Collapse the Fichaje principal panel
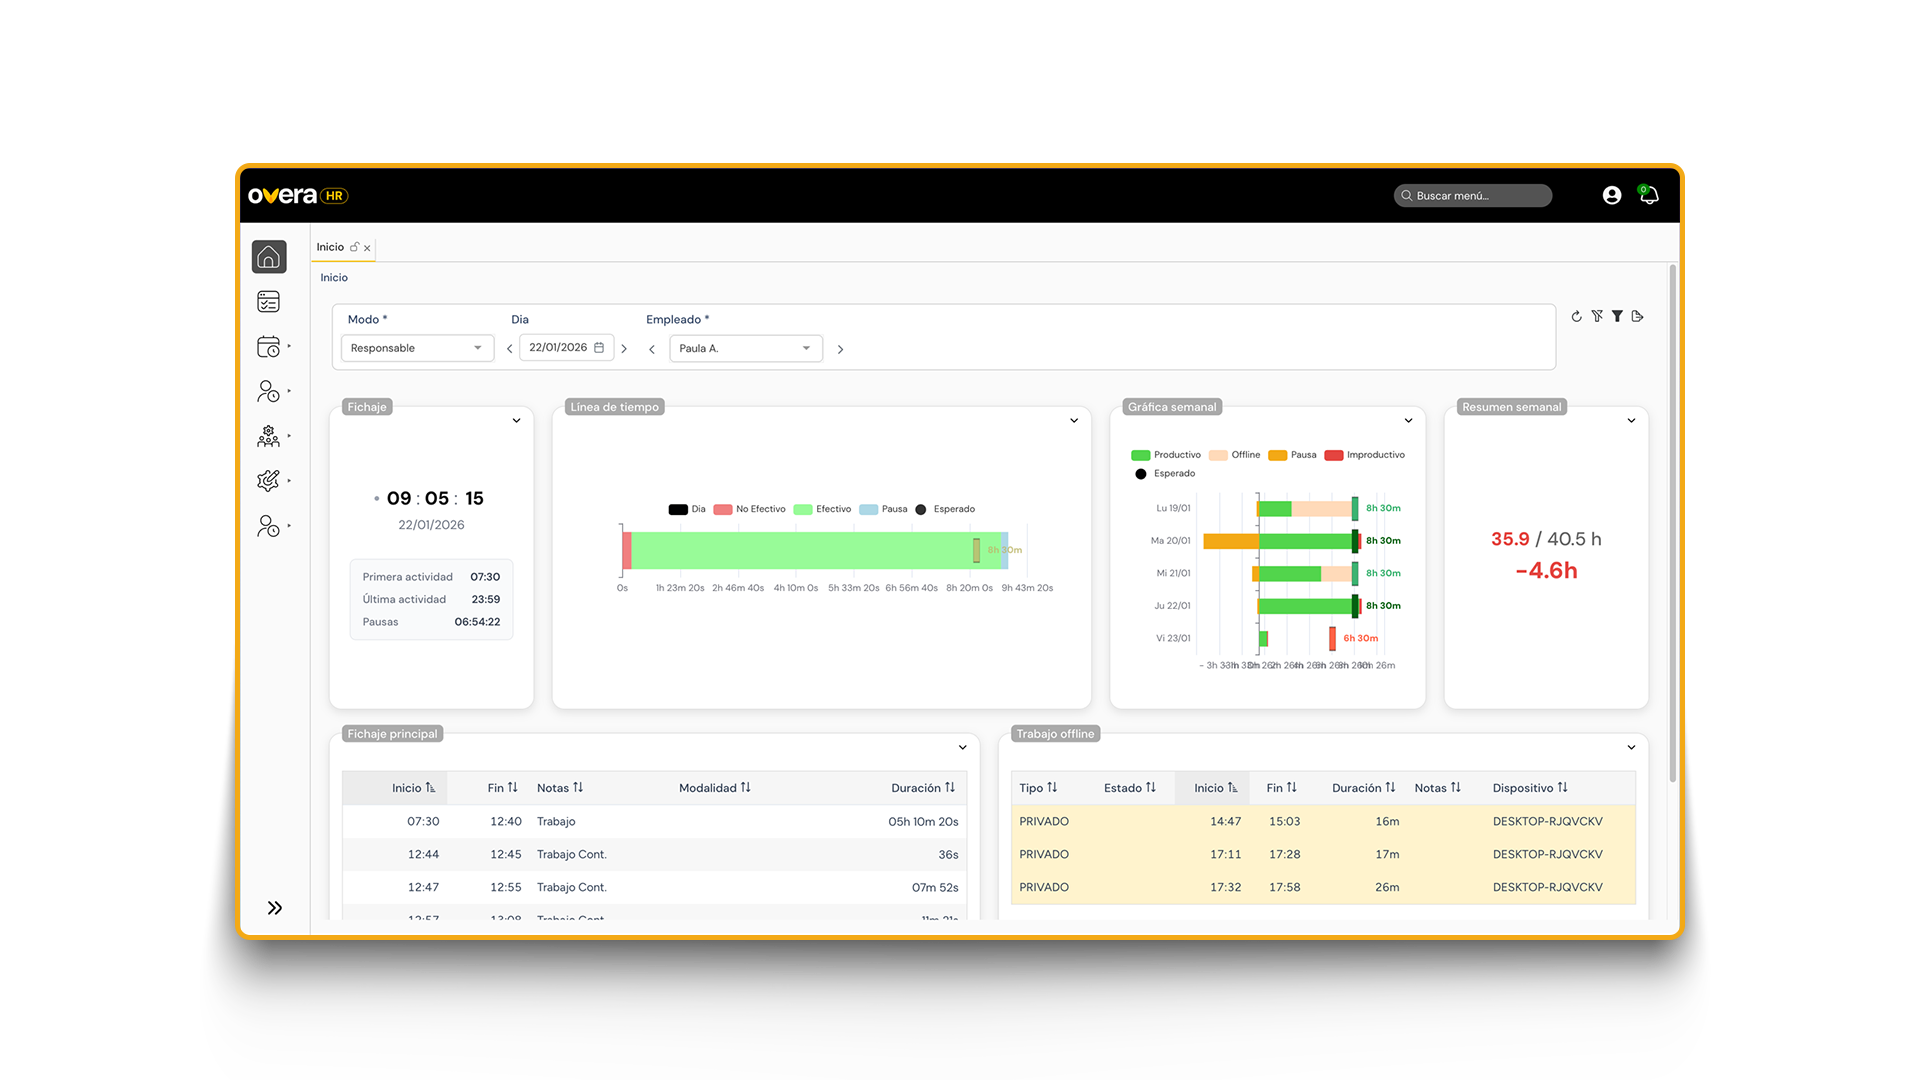 962,748
